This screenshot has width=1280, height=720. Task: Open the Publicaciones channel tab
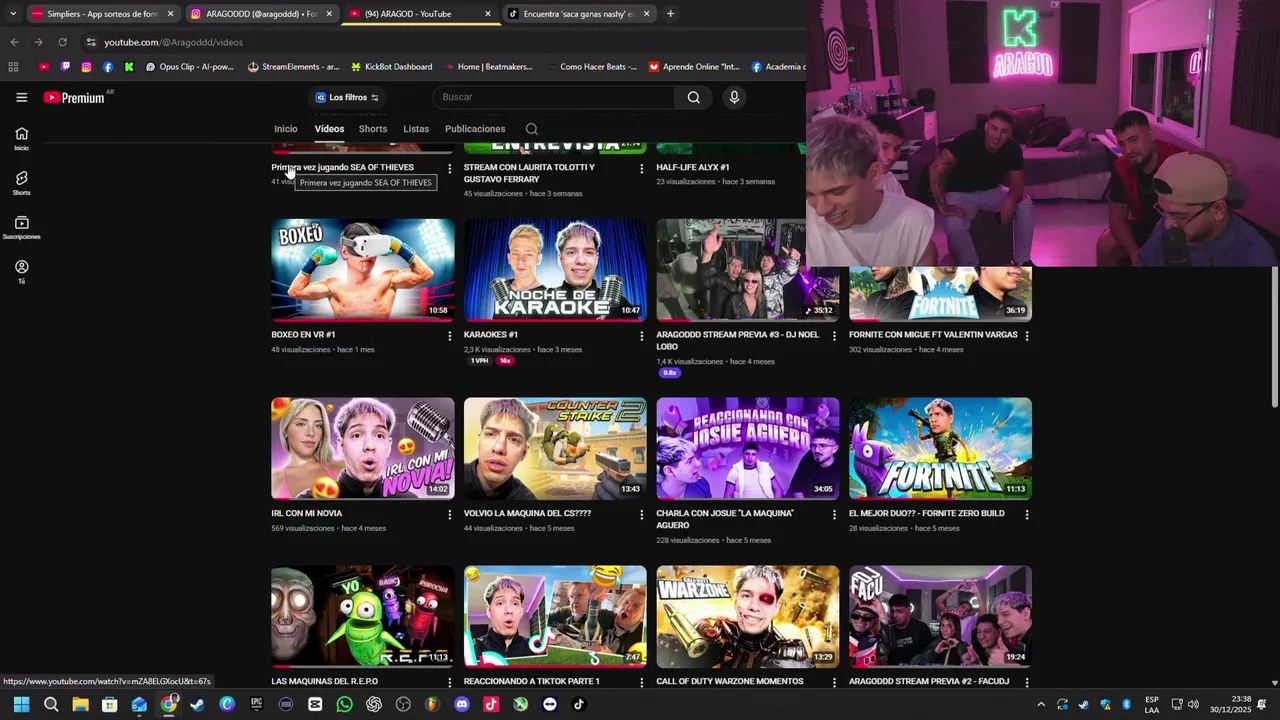pyautogui.click(x=475, y=129)
